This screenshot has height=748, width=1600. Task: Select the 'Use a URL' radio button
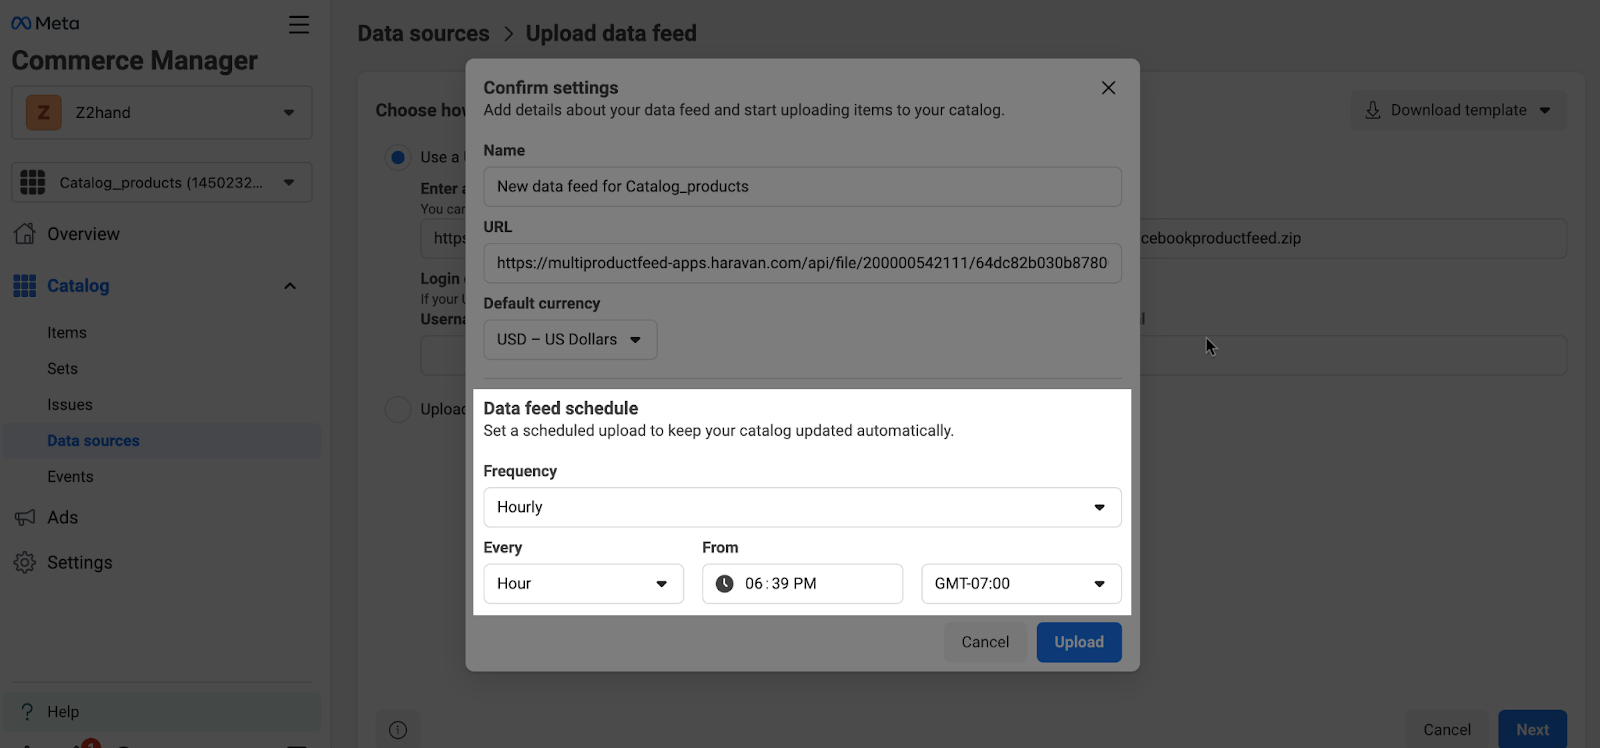[x=398, y=157]
